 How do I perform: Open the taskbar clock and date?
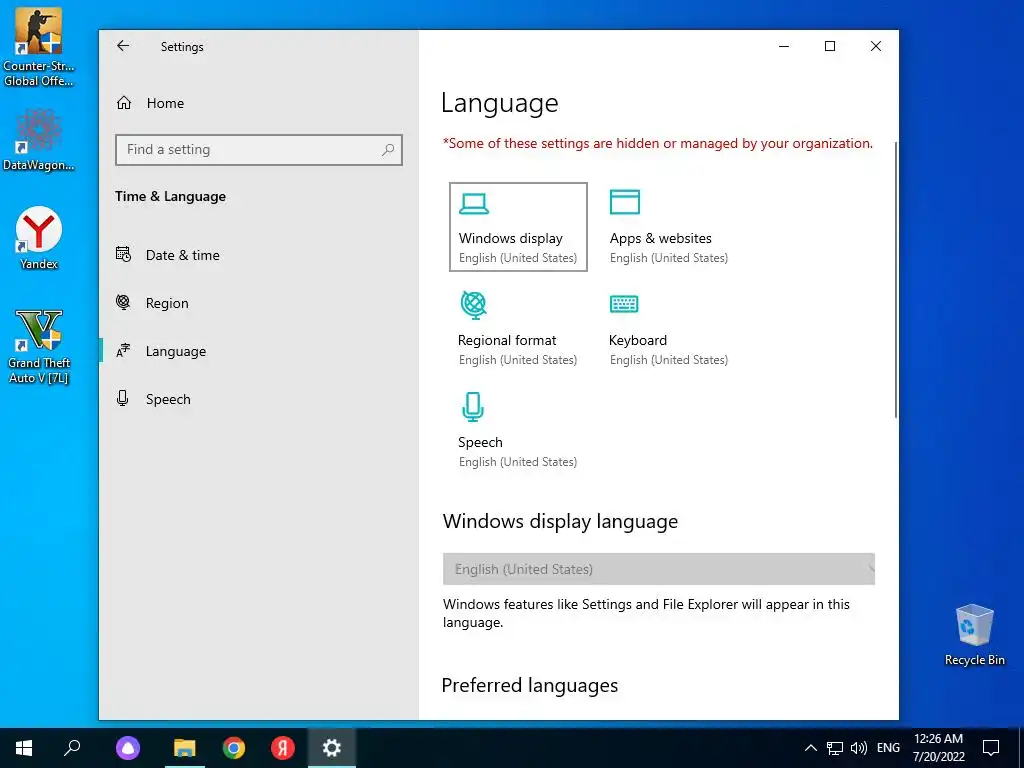coord(938,748)
